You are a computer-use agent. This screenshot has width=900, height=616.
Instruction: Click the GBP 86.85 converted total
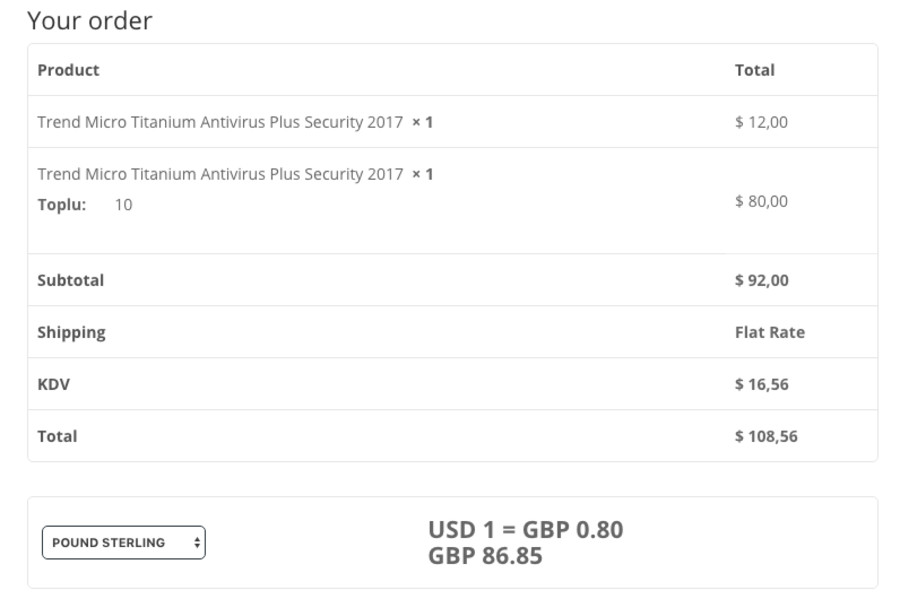485,555
